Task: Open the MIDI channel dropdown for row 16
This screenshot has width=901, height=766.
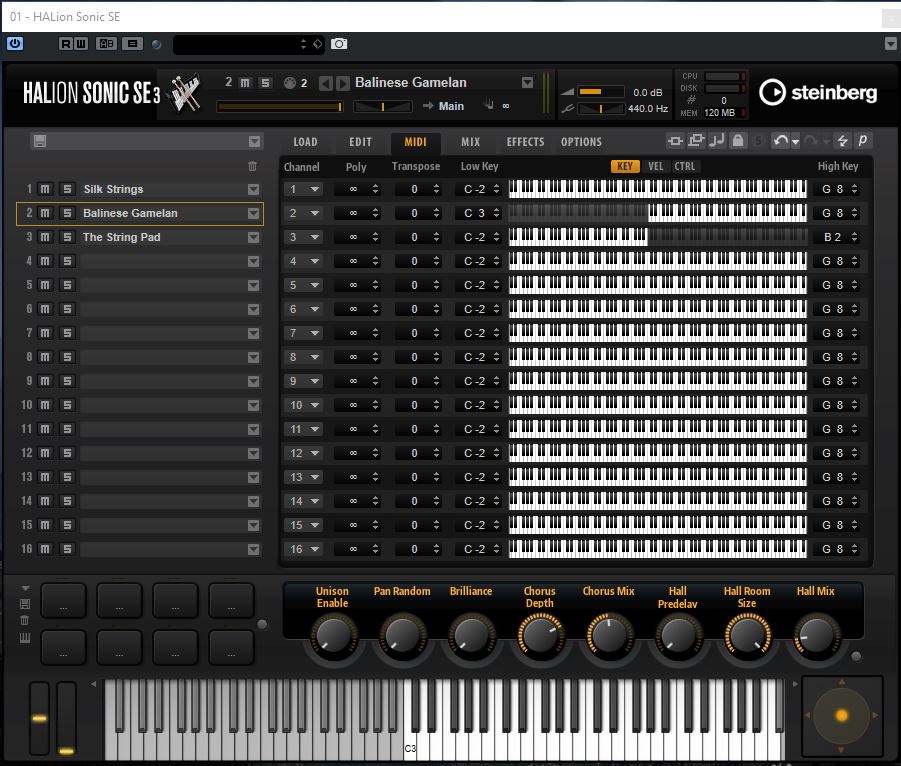Action: [x=303, y=549]
